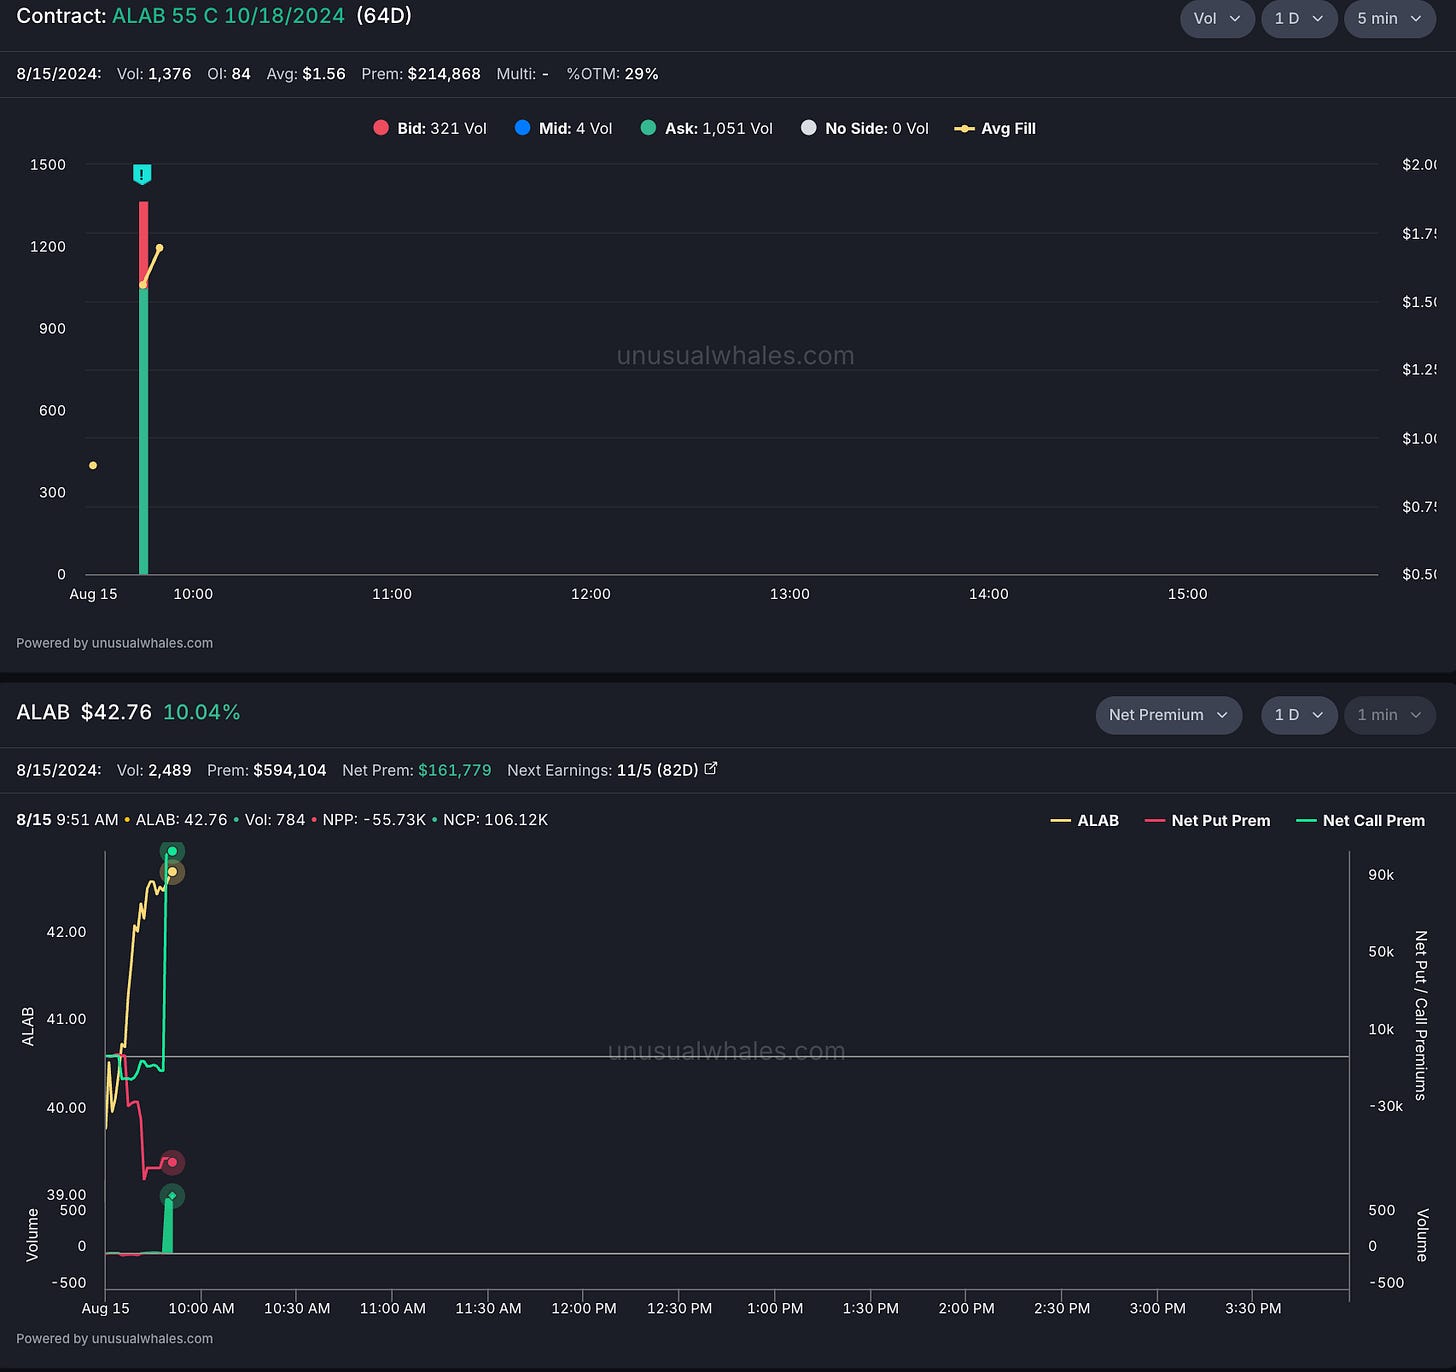1456x1372 pixels.
Task: Click the Multi: - stat
Action: tap(523, 74)
